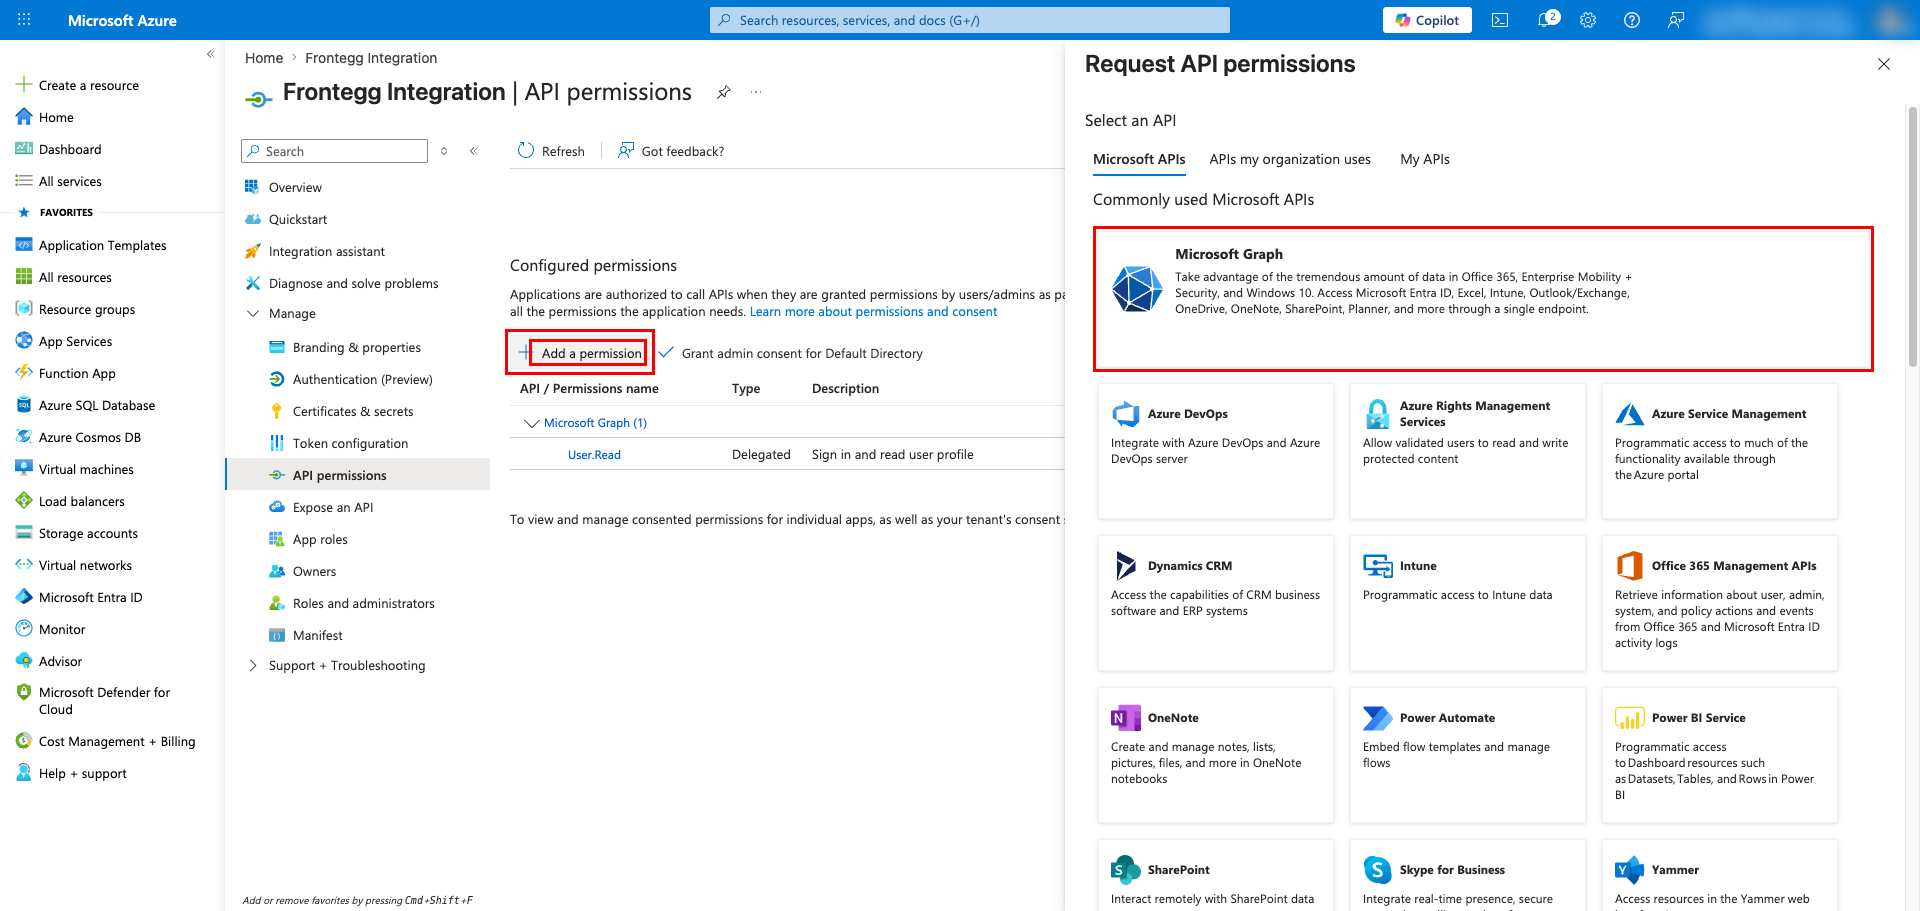The image size is (1920, 911).
Task: Open Frontegg Integration breadcrumb
Action: pyautogui.click(x=371, y=58)
